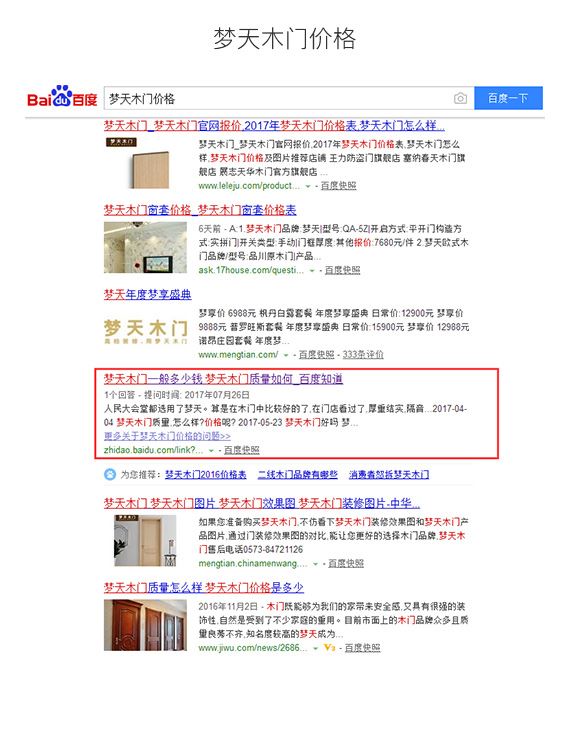Open the 梦天木门 gold logo thumbnail
Viewport: 570px width, 740px height.
tap(145, 330)
